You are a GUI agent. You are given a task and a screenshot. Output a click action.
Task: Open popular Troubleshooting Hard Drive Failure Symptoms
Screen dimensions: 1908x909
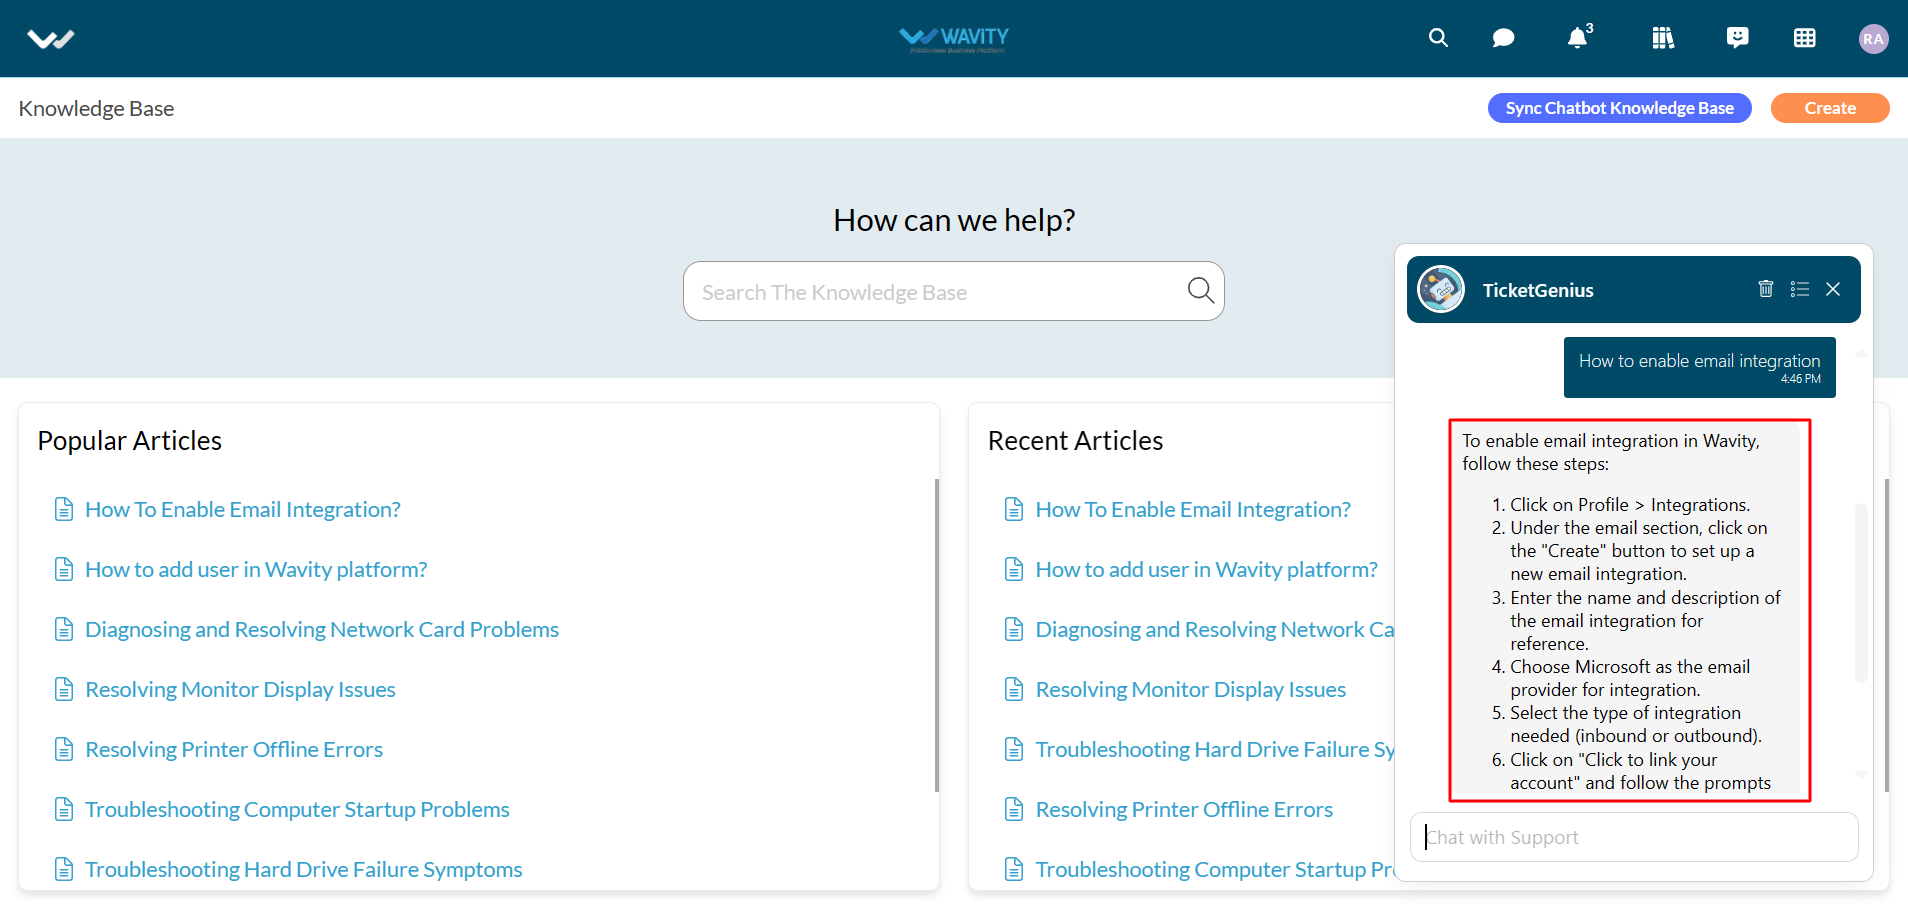pos(304,869)
